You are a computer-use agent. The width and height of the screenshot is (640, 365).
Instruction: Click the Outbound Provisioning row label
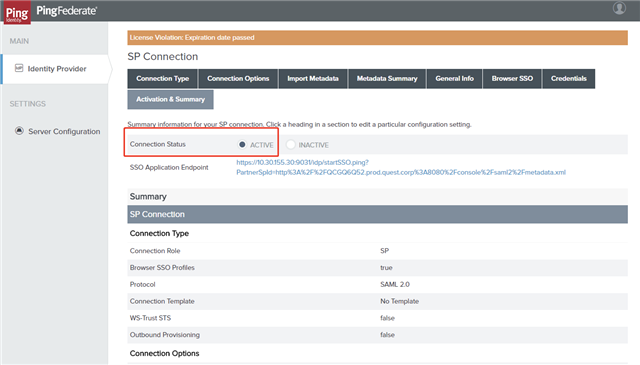[x=164, y=335]
